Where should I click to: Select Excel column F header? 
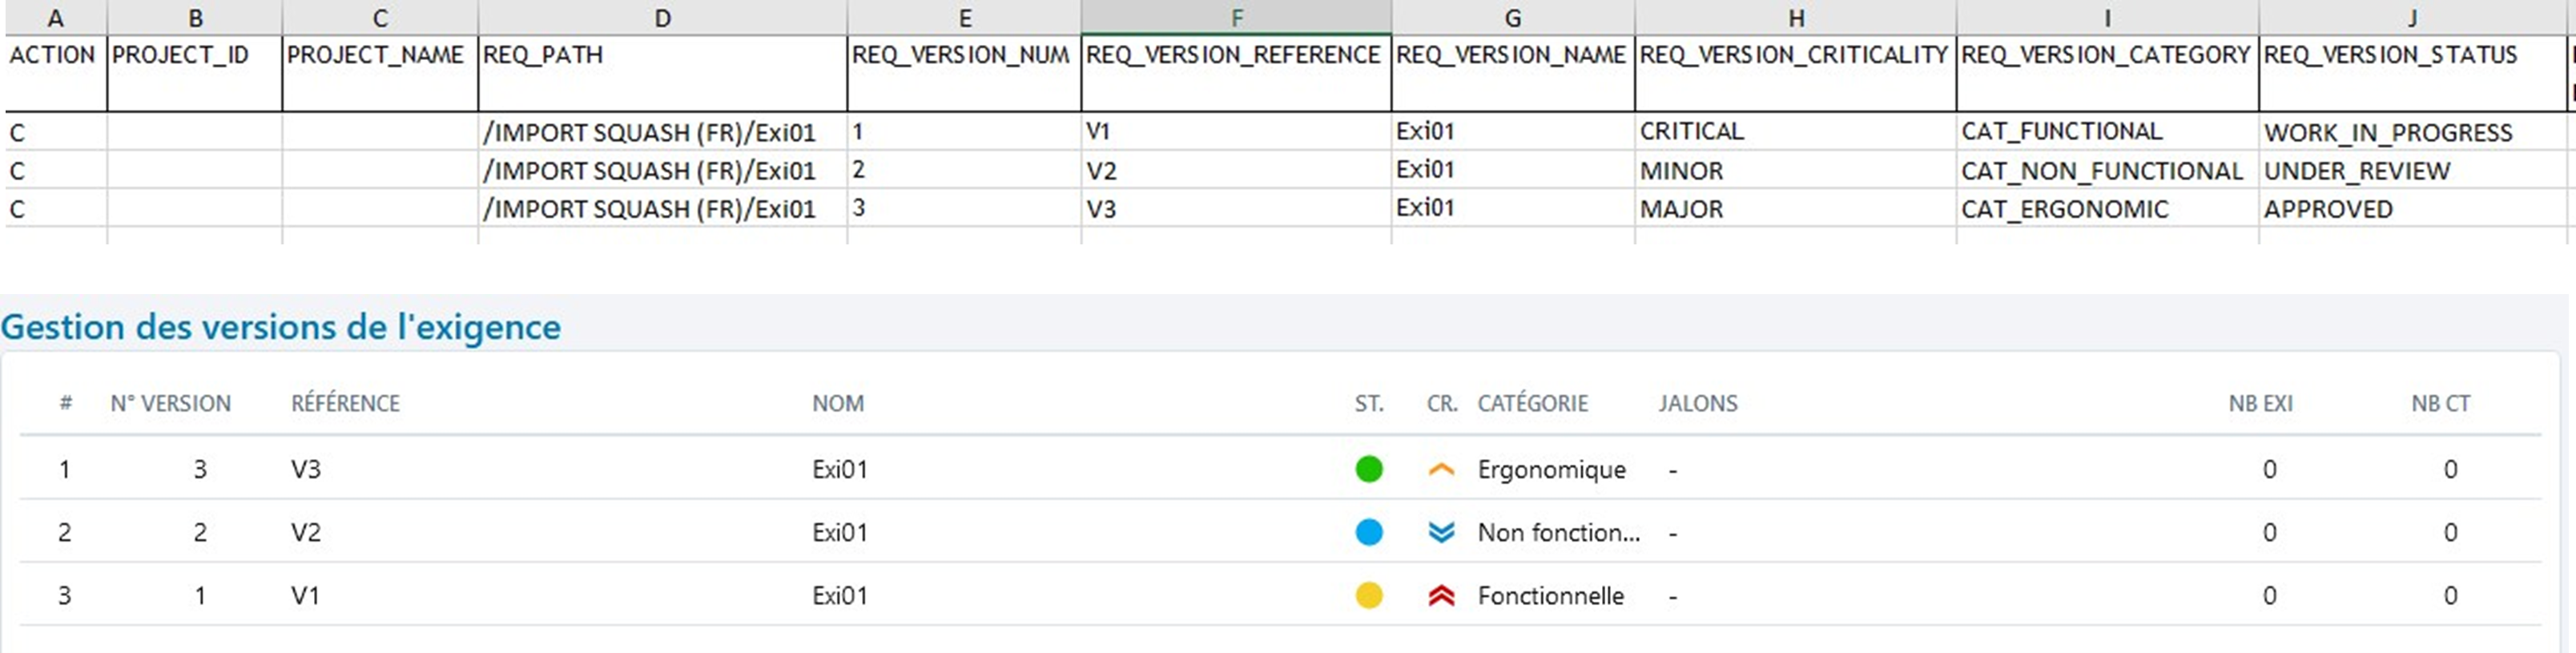[1237, 17]
